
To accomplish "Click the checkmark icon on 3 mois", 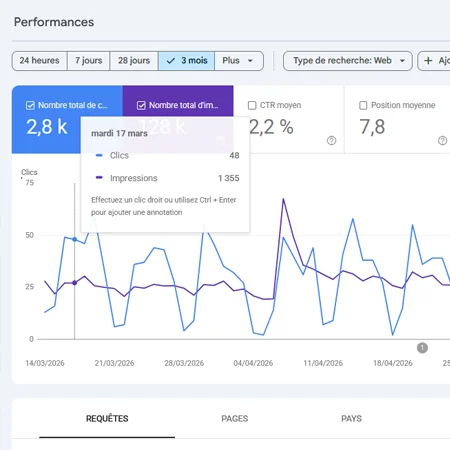I will (171, 61).
